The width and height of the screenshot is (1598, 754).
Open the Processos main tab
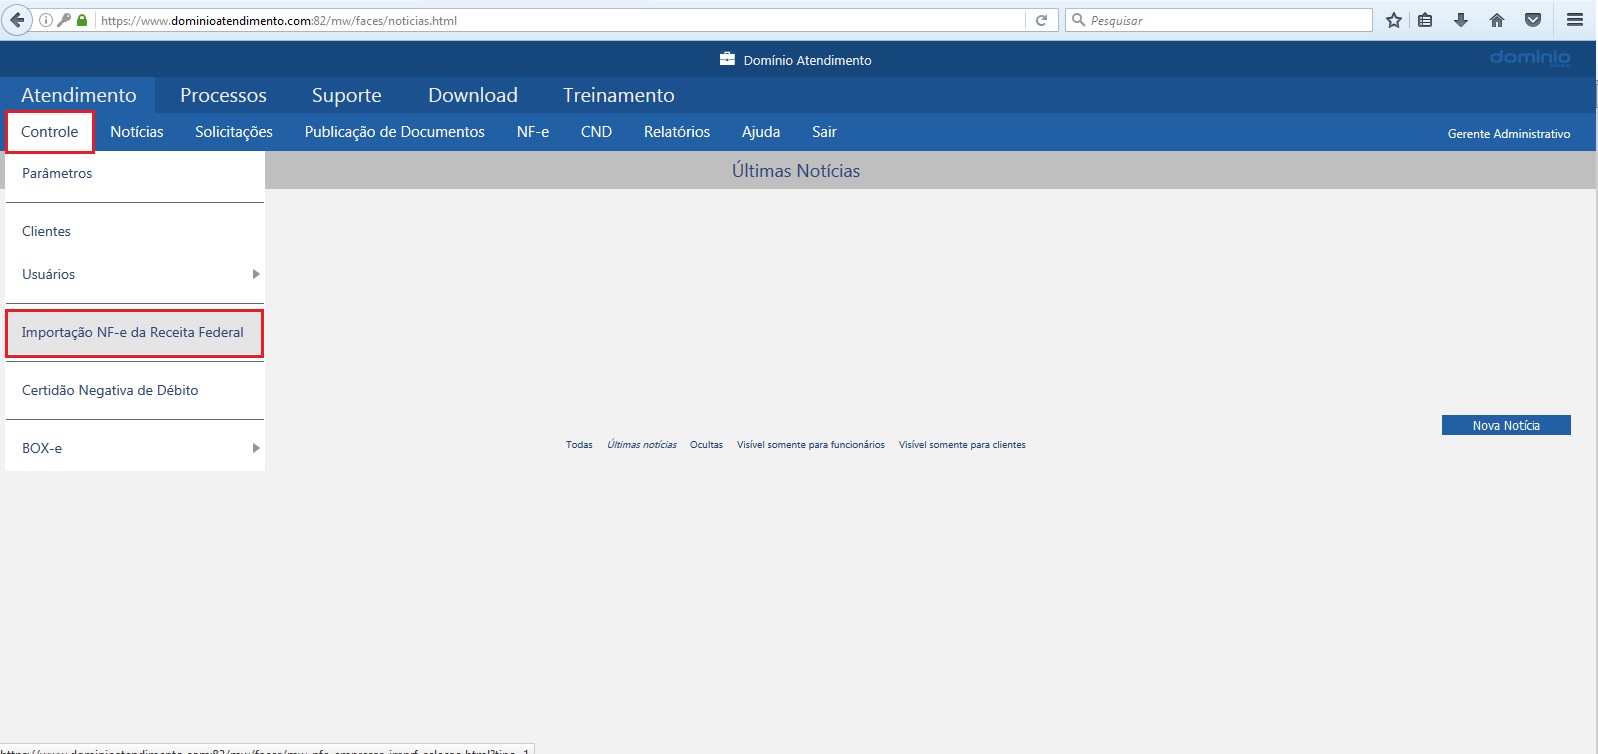point(223,95)
